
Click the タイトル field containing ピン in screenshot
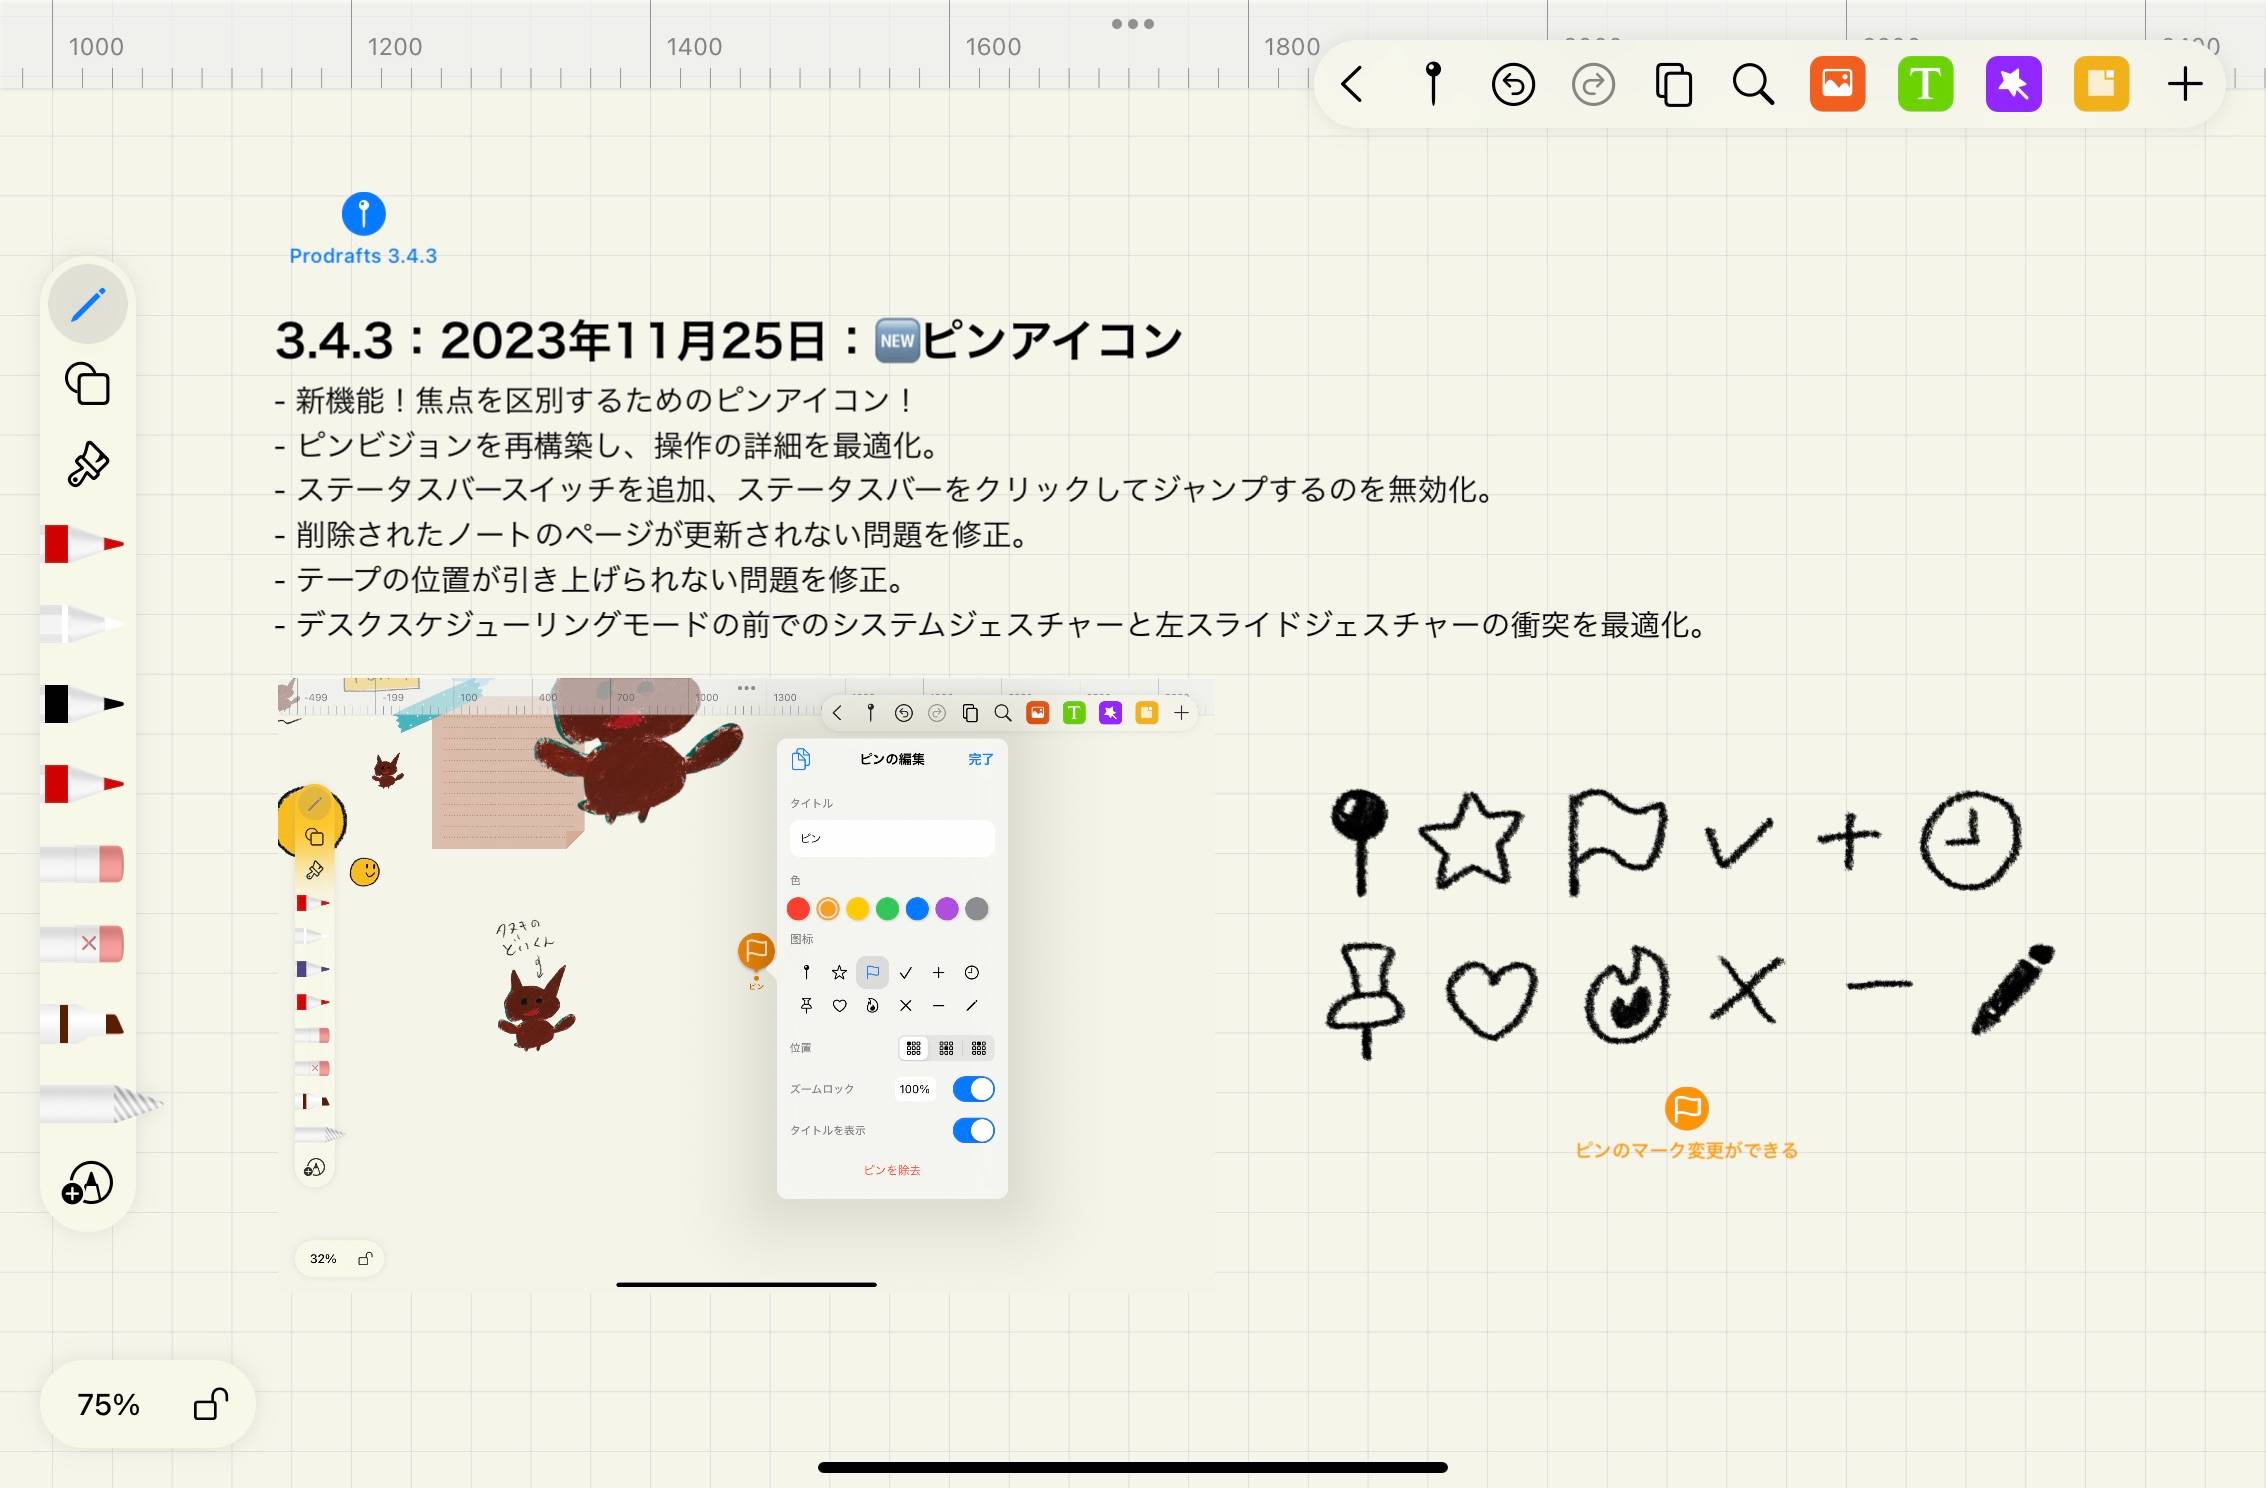(892, 838)
